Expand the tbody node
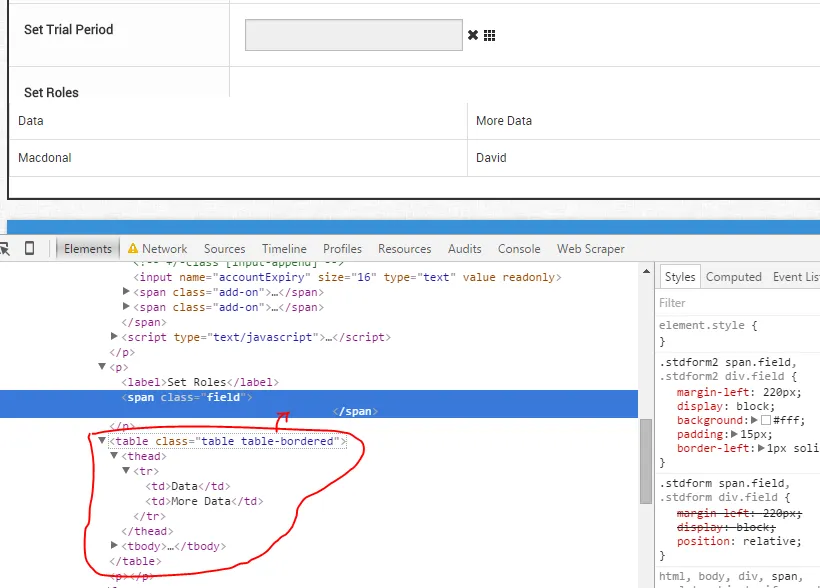 tap(114, 545)
